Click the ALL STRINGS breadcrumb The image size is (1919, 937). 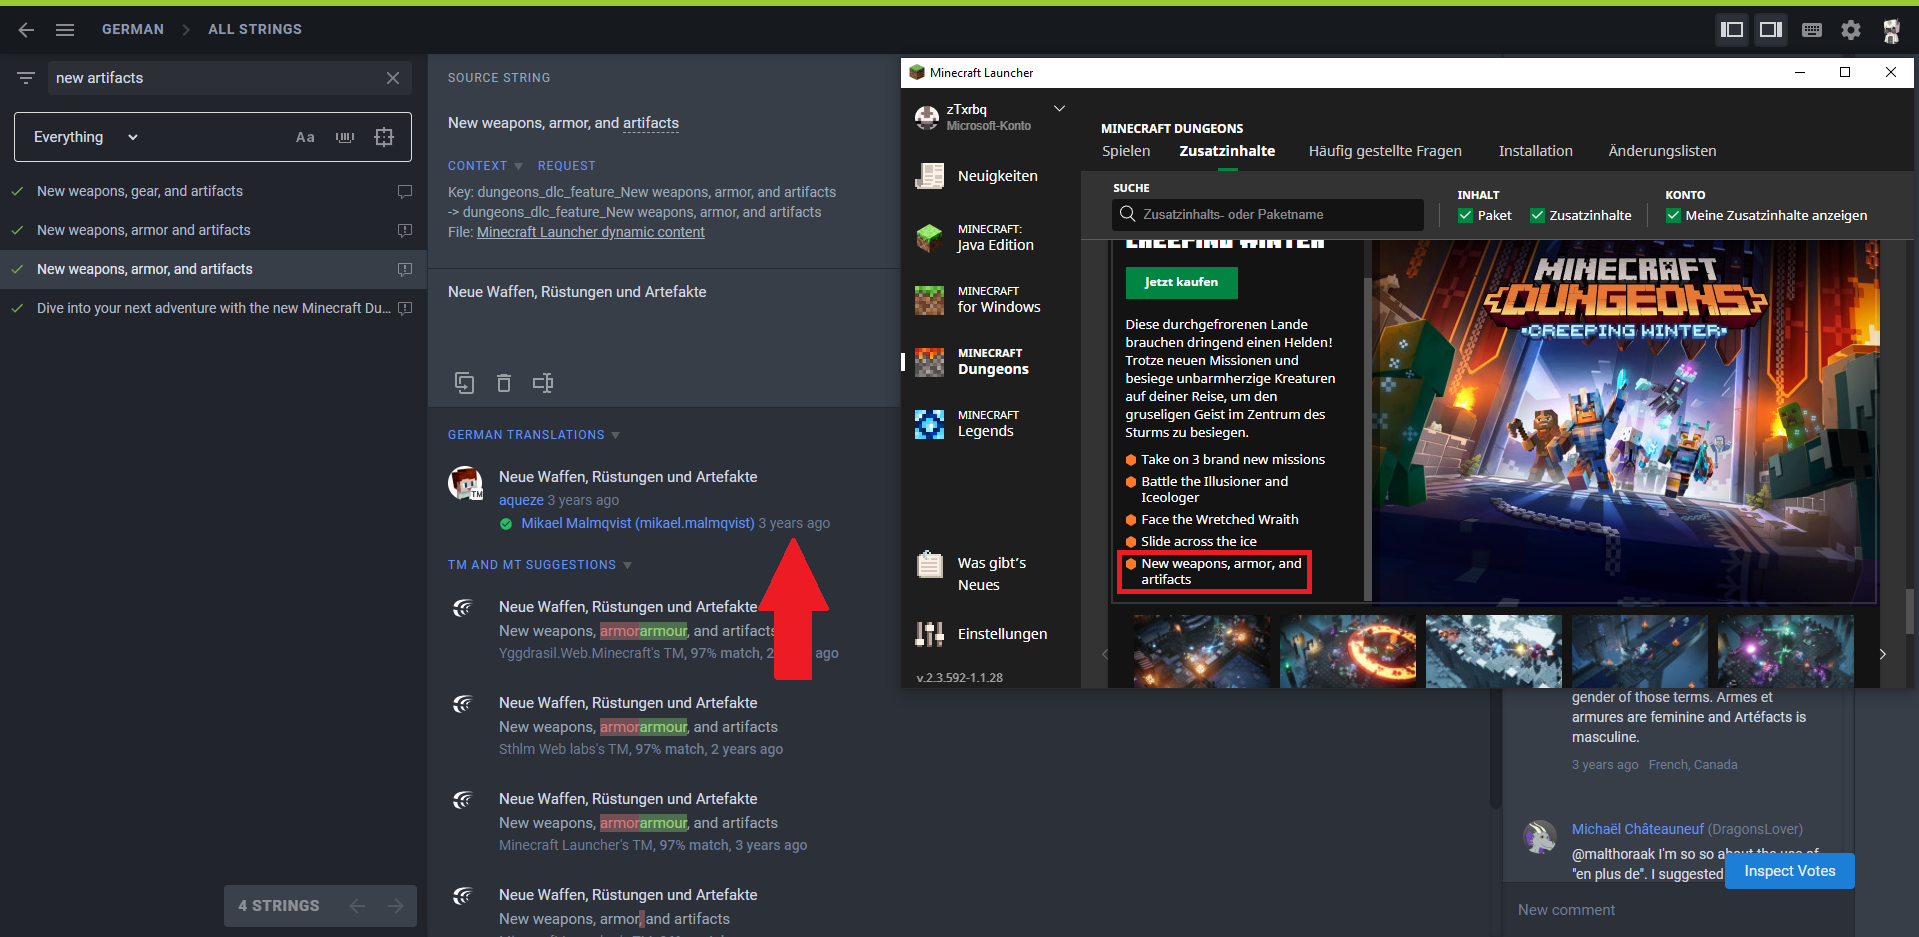255,30
